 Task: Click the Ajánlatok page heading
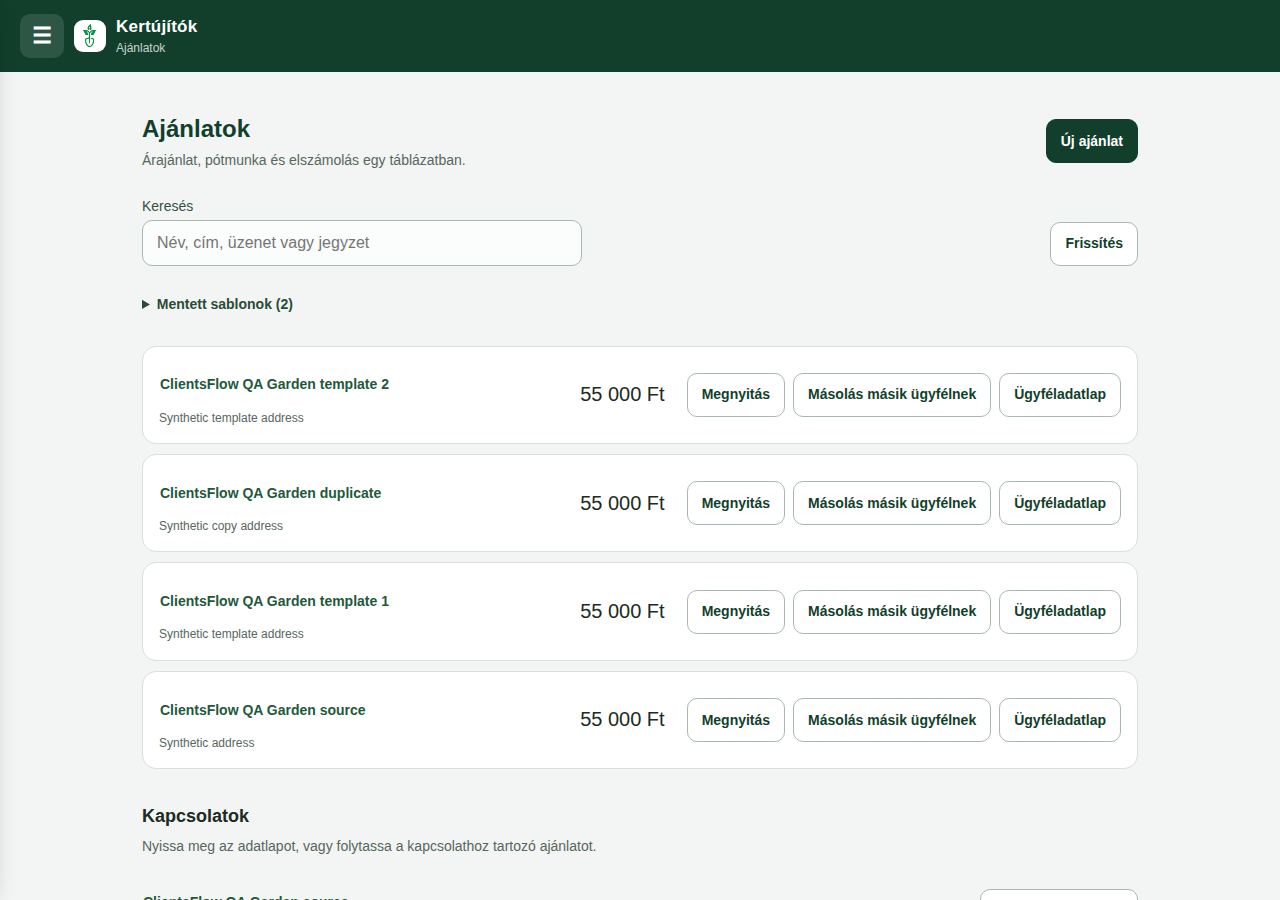pos(196,129)
